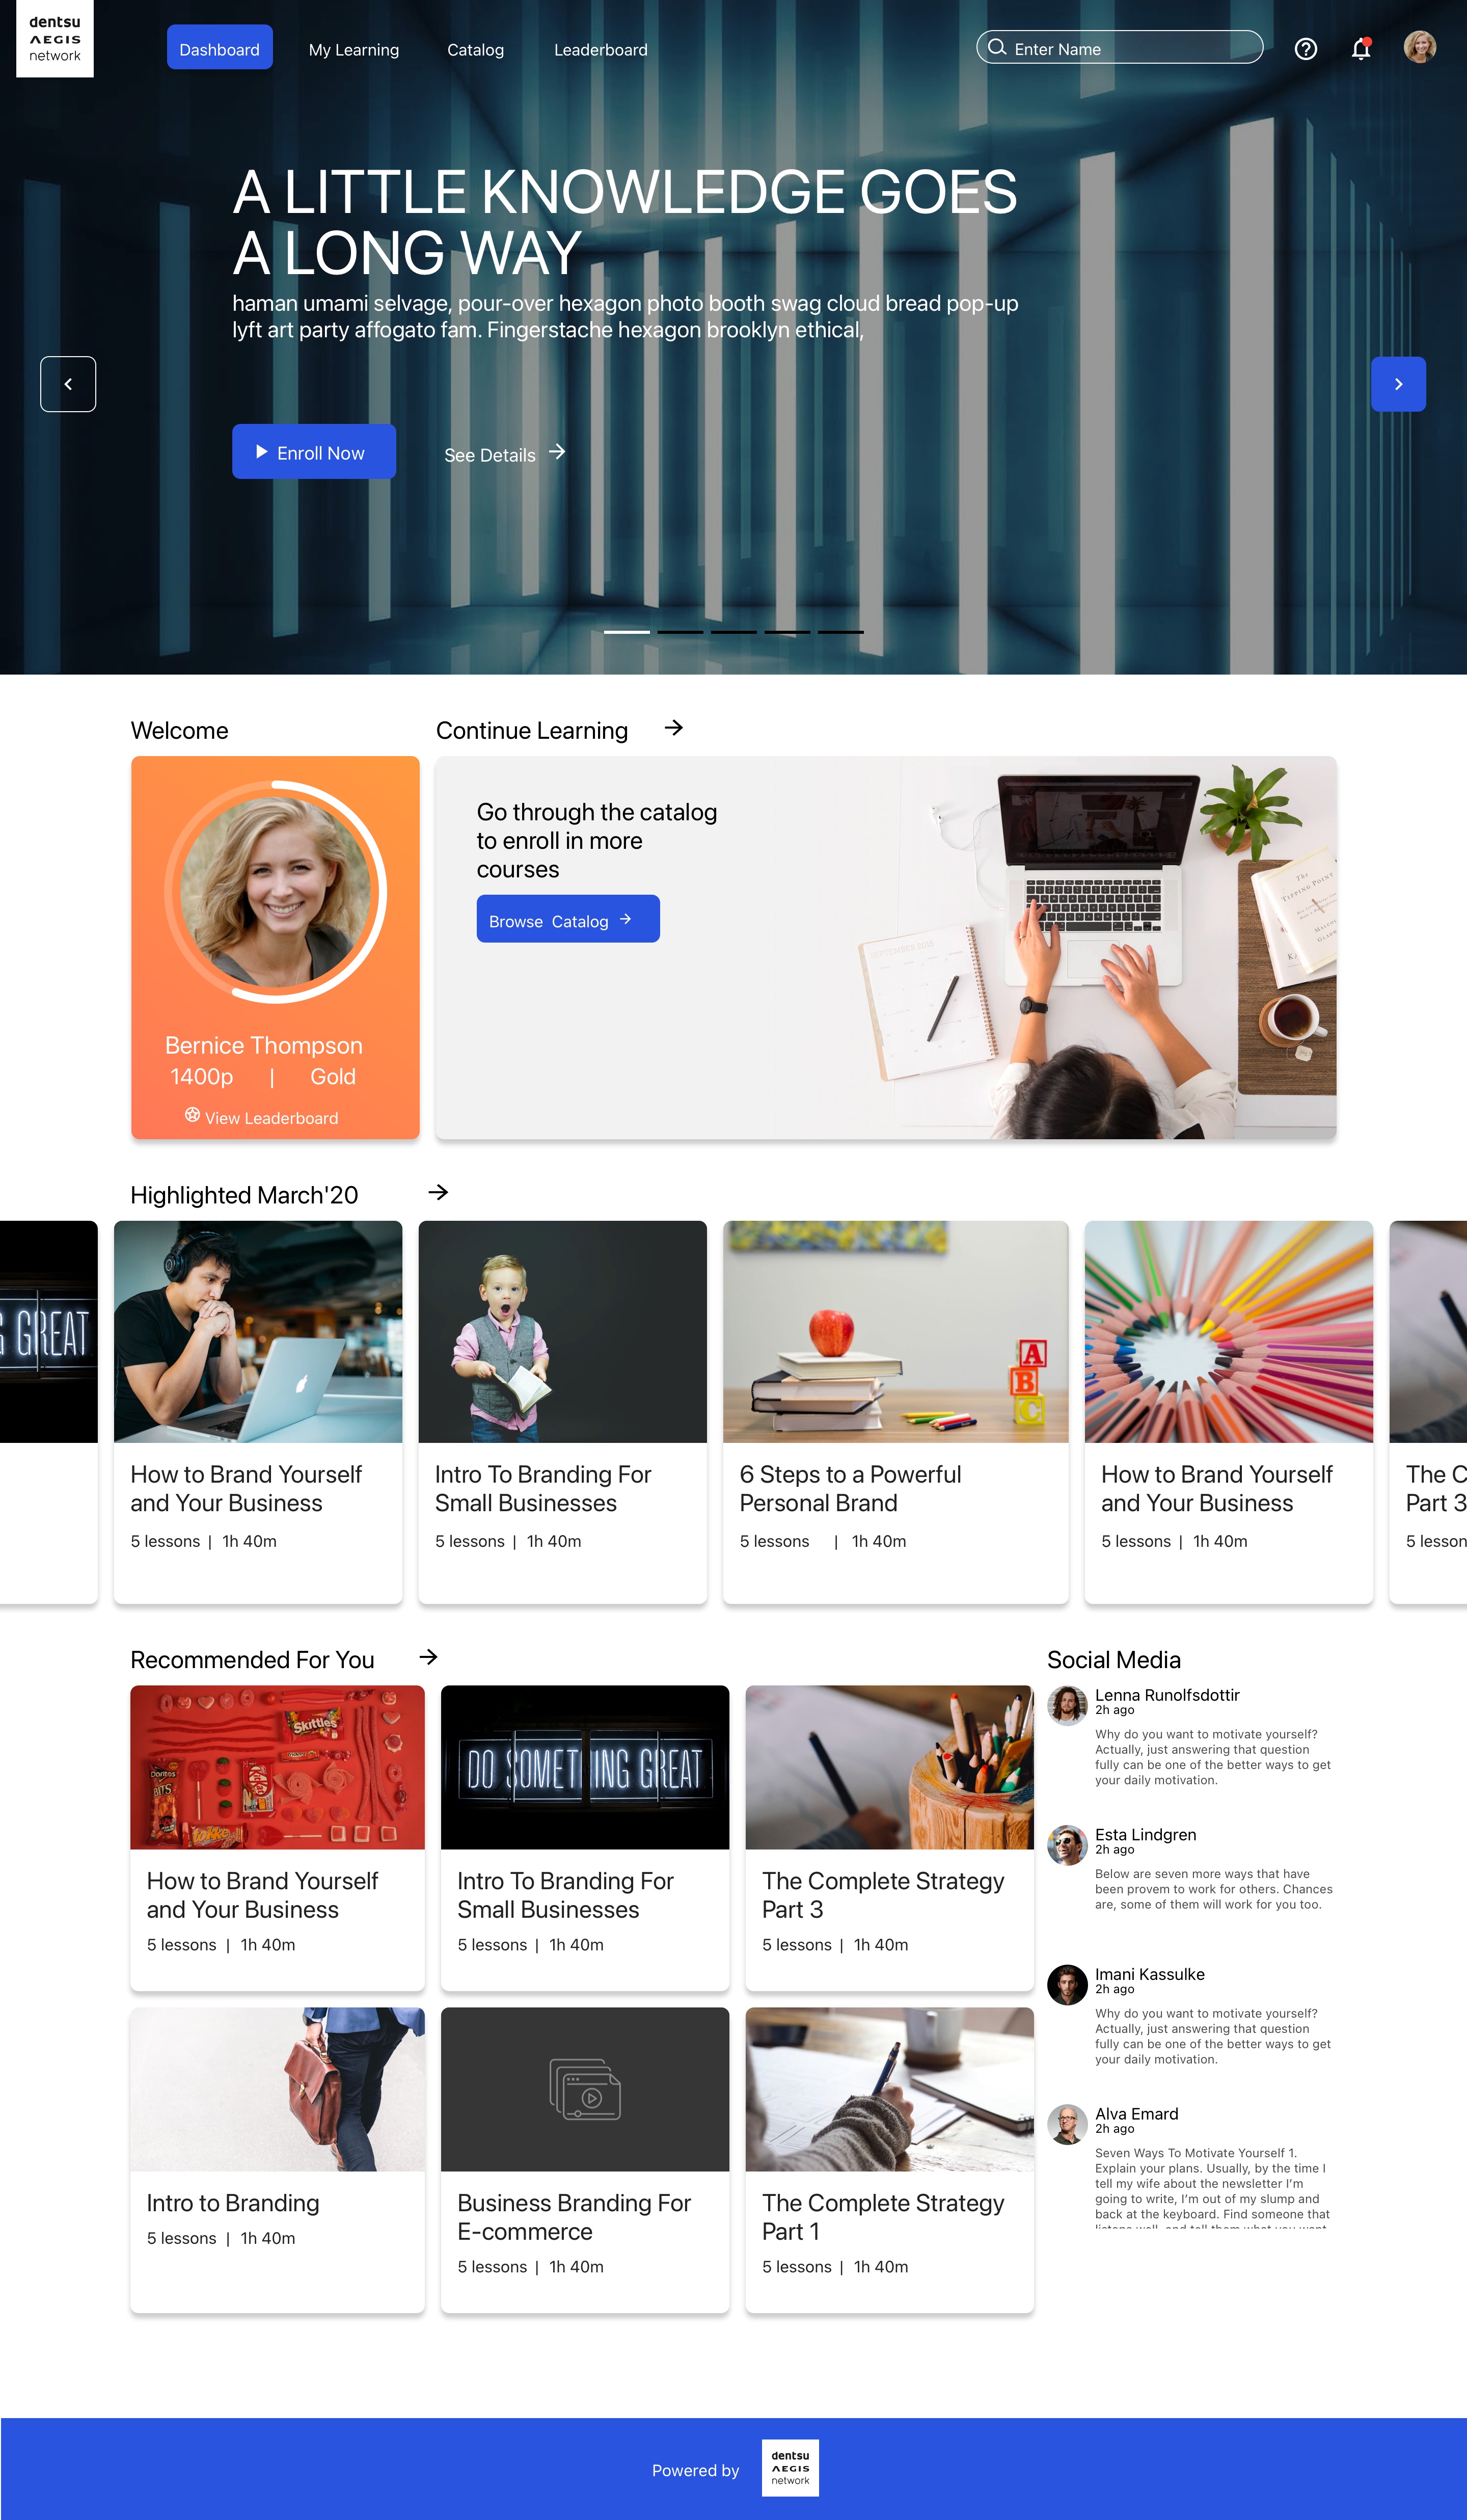
Task: Open Lenna Runolfsdottir's avatar
Action: click(x=1067, y=1706)
